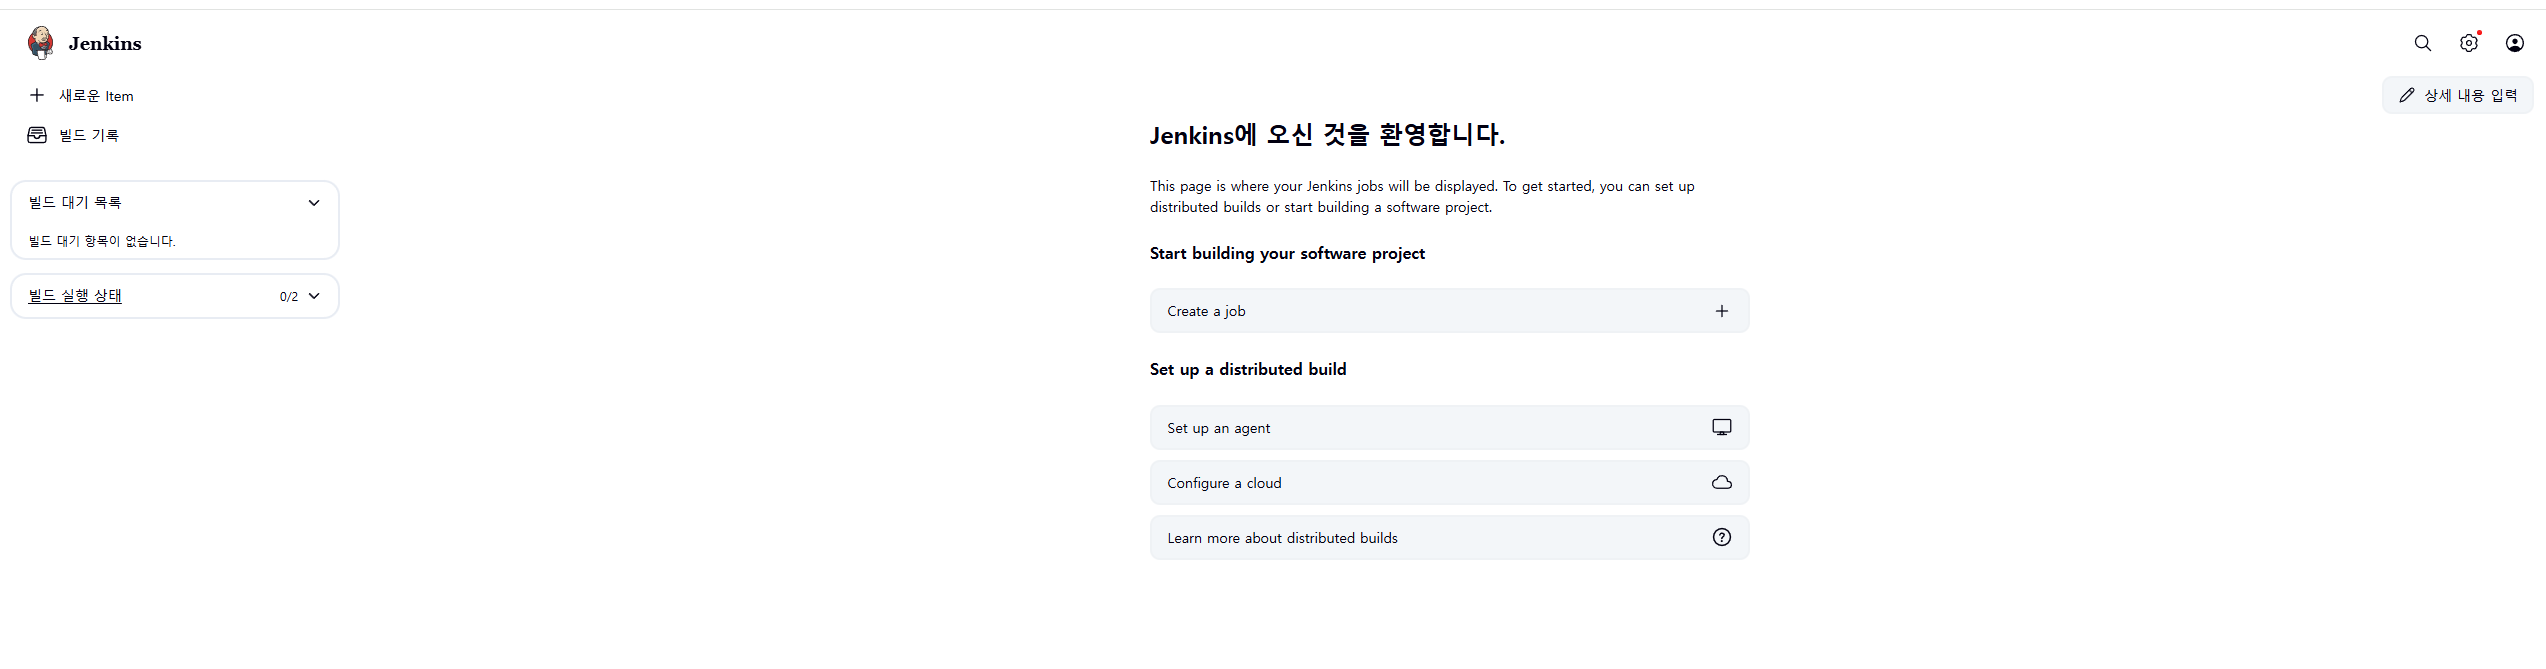The width and height of the screenshot is (2546, 669).
Task: Collapse the 빌드 대기 목록 panel chevron
Action: coord(314,203)
